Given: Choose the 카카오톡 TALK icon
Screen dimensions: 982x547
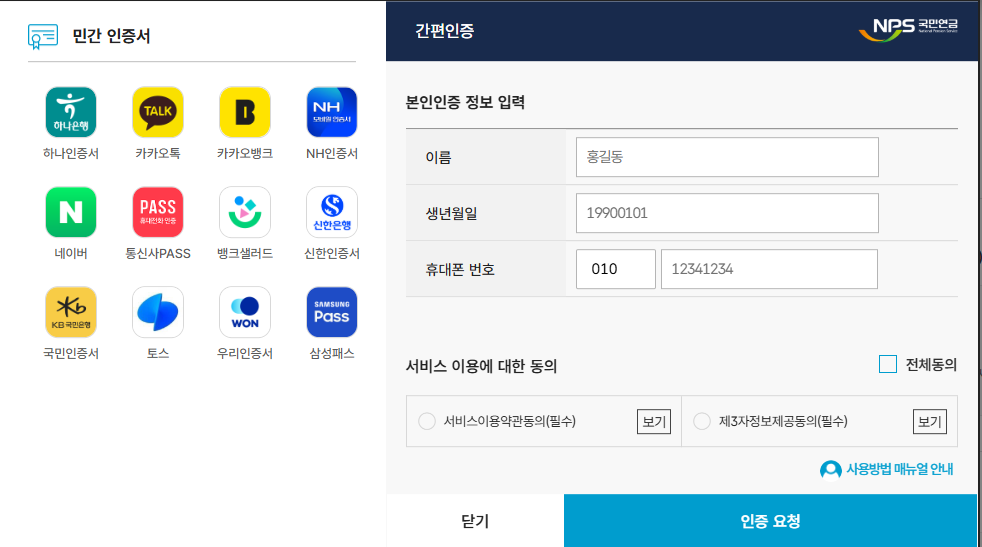Looking at the screenshot, I should point(158,112).
